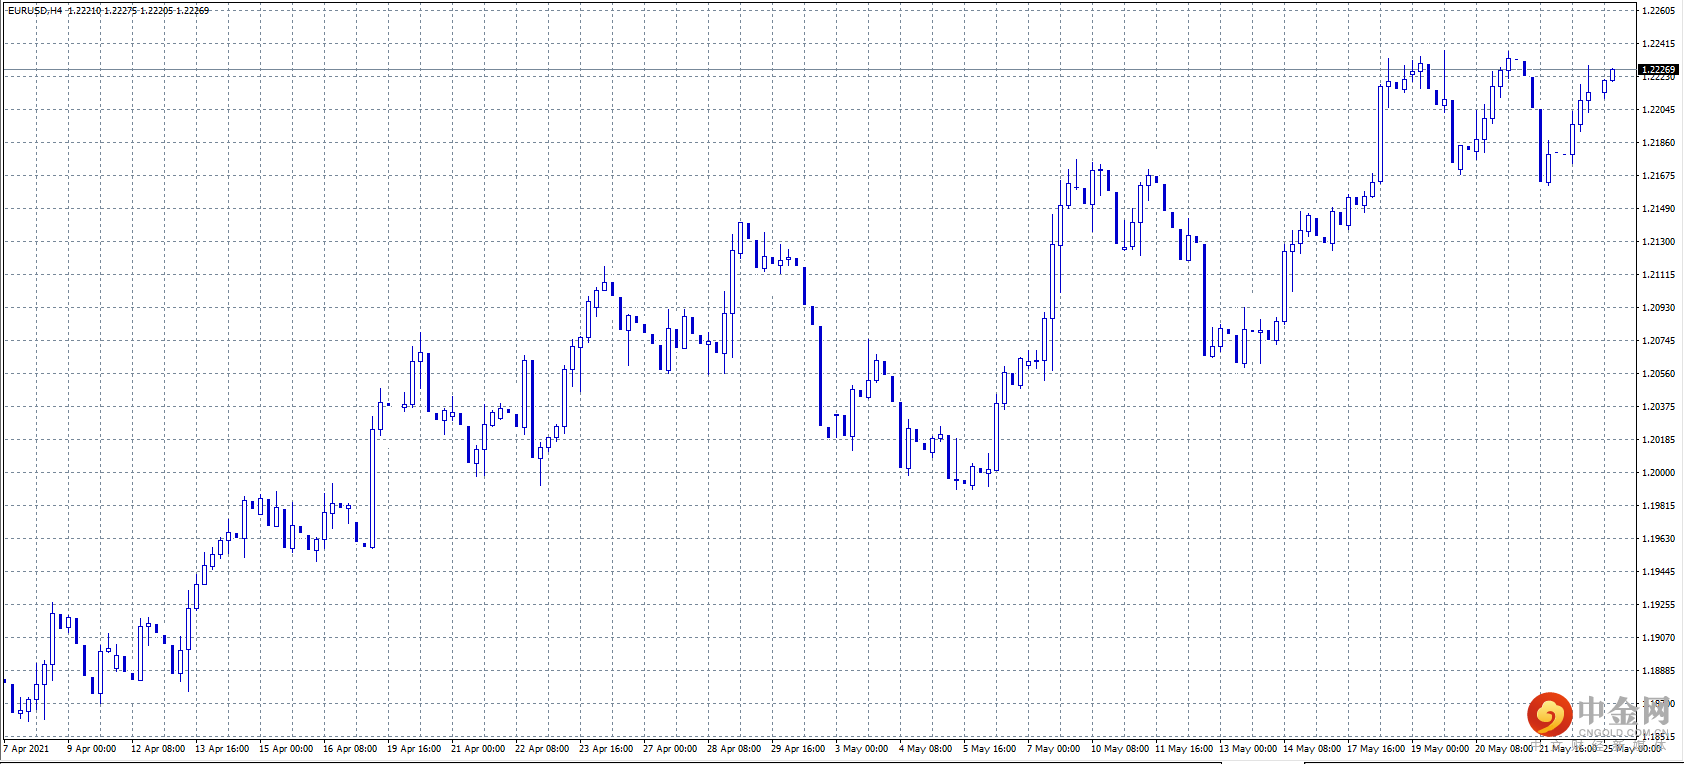Viewport: 1684px width, 764px height.
Task: Click the 1.20375 price axis label
Action: tap(1658, 407)
